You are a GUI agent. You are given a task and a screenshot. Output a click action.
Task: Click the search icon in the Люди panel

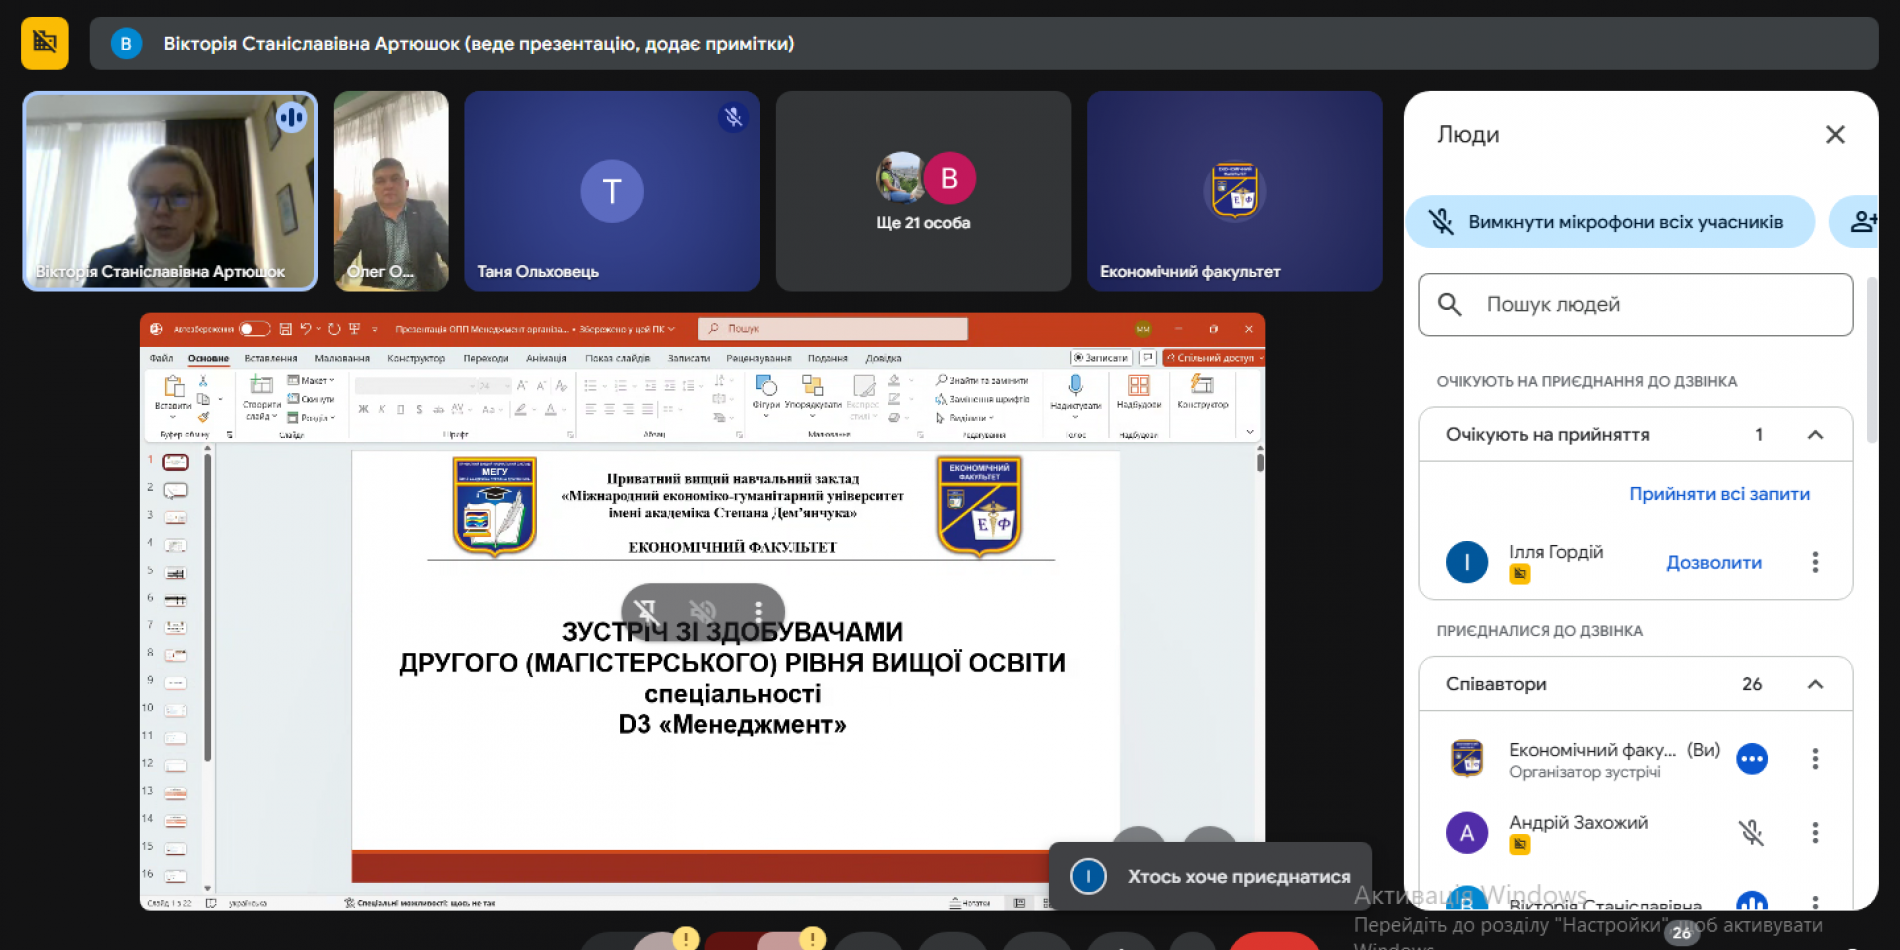(x=1450, y=305)
